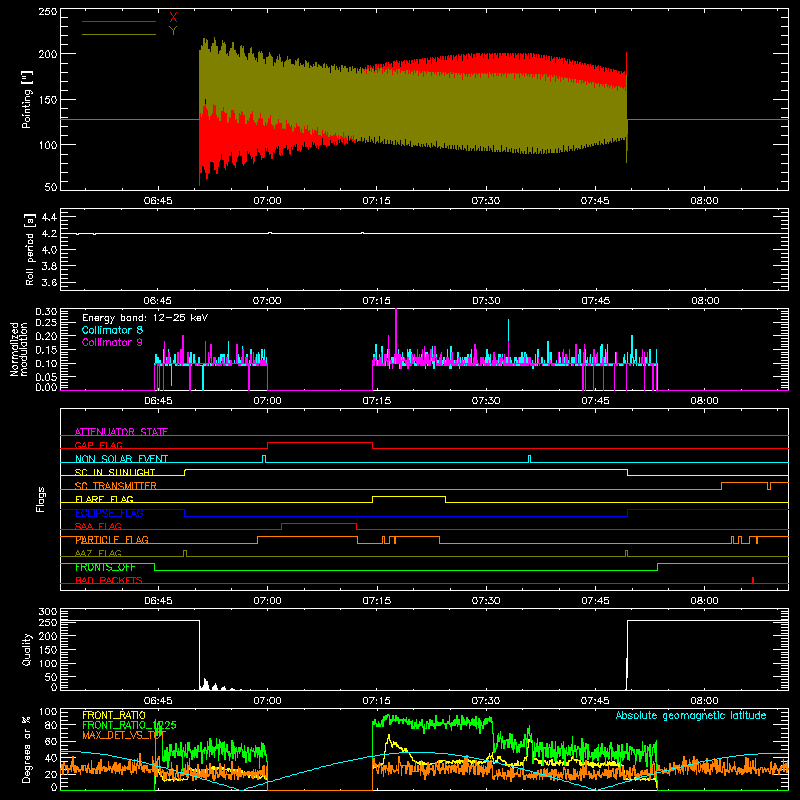Click the 4.4 tick on Roll period axis

pos(49,217)
